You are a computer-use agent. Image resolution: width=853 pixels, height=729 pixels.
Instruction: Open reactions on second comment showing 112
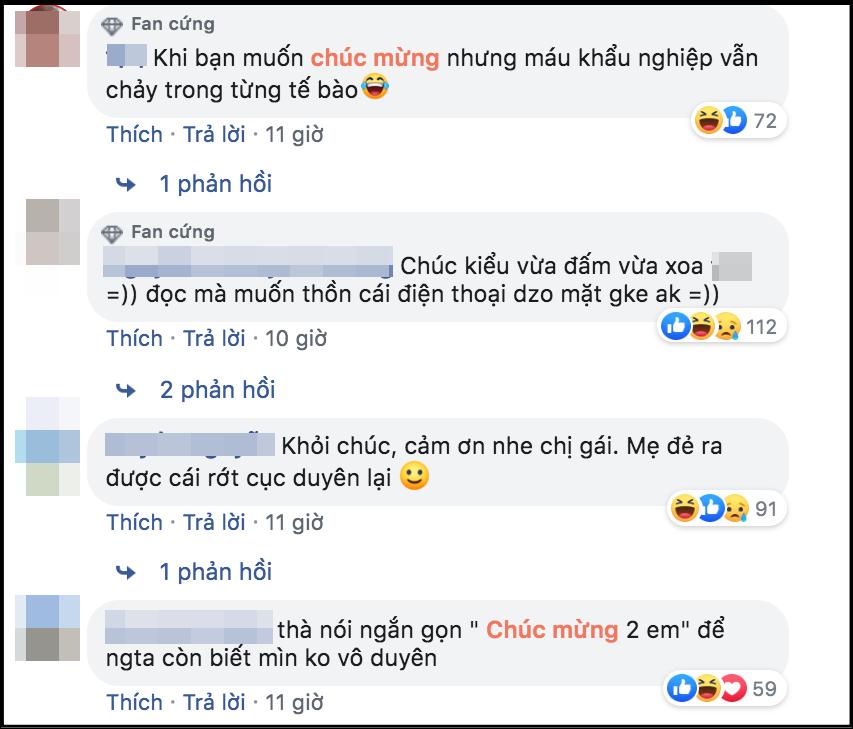(719, 327)
